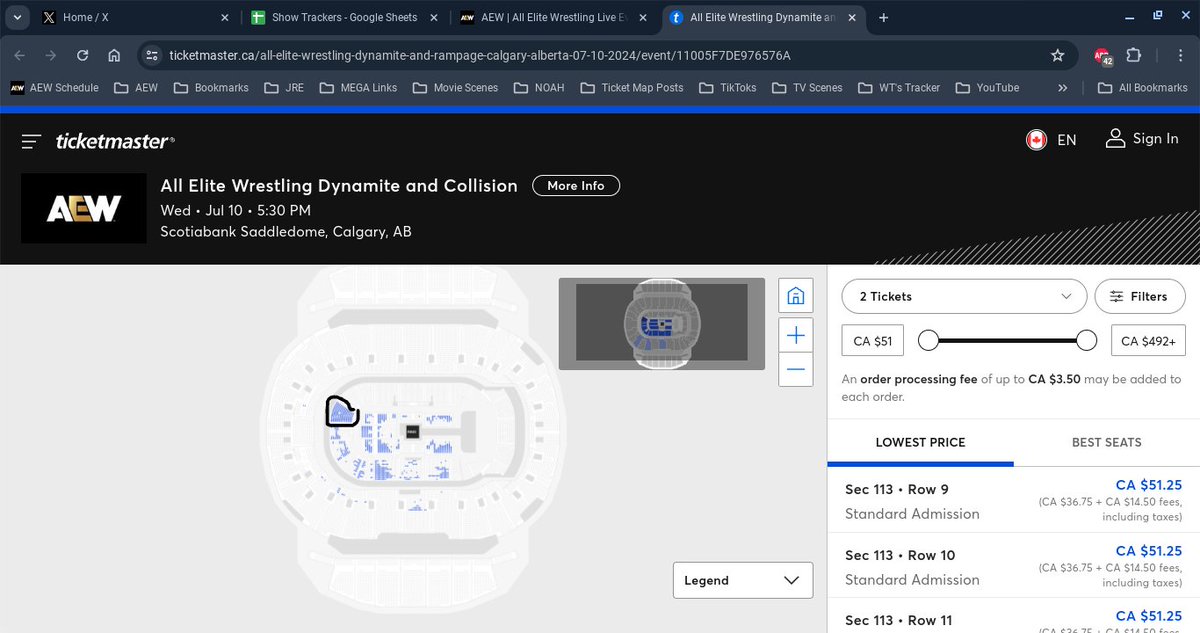Click the CA $51 minimum price field

click(x=873, y=341)
